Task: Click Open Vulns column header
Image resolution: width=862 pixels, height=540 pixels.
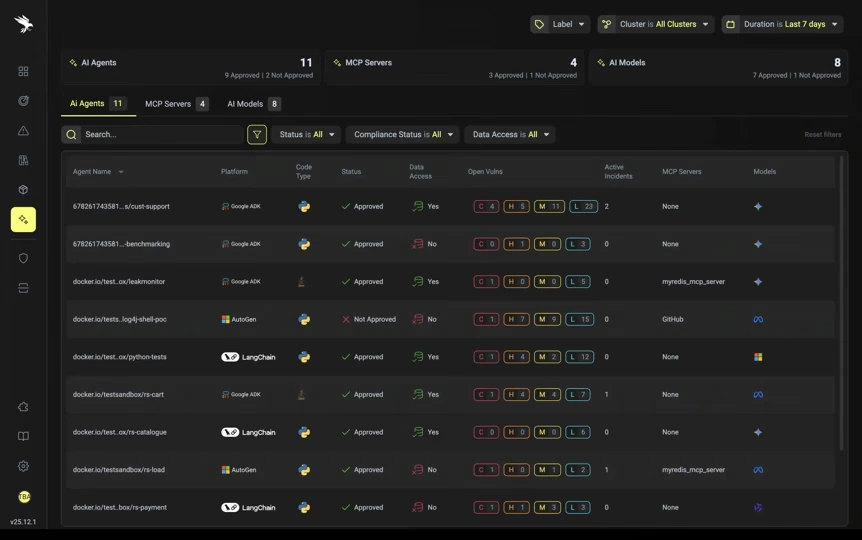Action: pyautogui.click(x=485, y=172)
